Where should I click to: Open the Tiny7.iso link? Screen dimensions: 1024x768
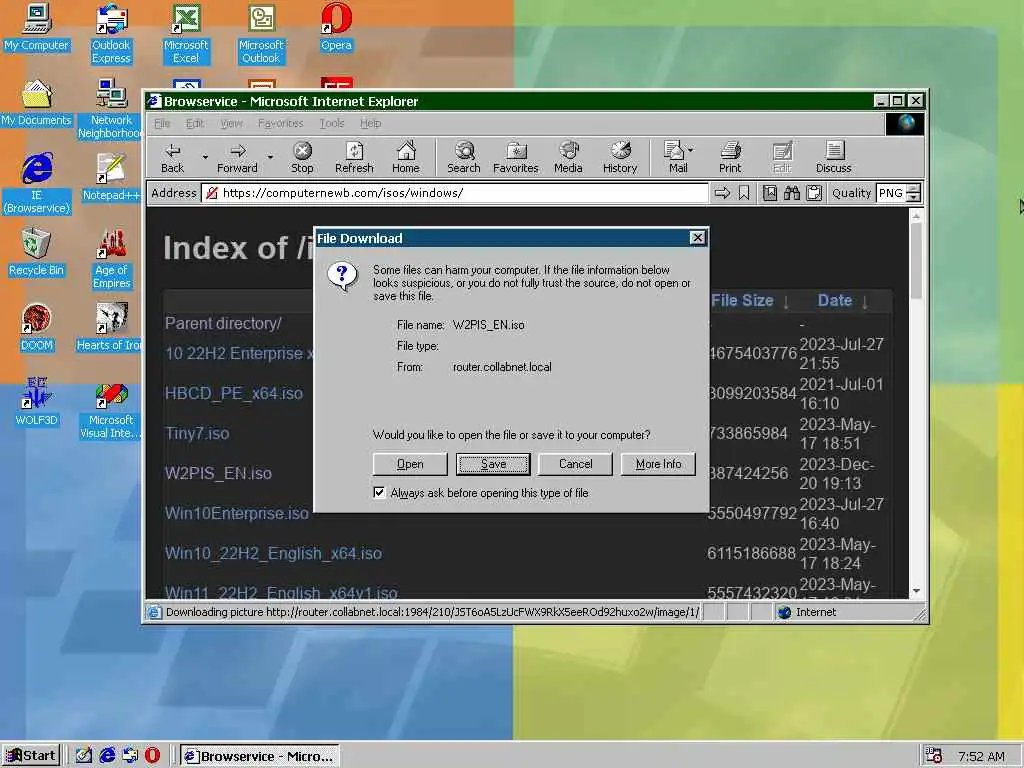pyautogui.click(x=197, y=433)
